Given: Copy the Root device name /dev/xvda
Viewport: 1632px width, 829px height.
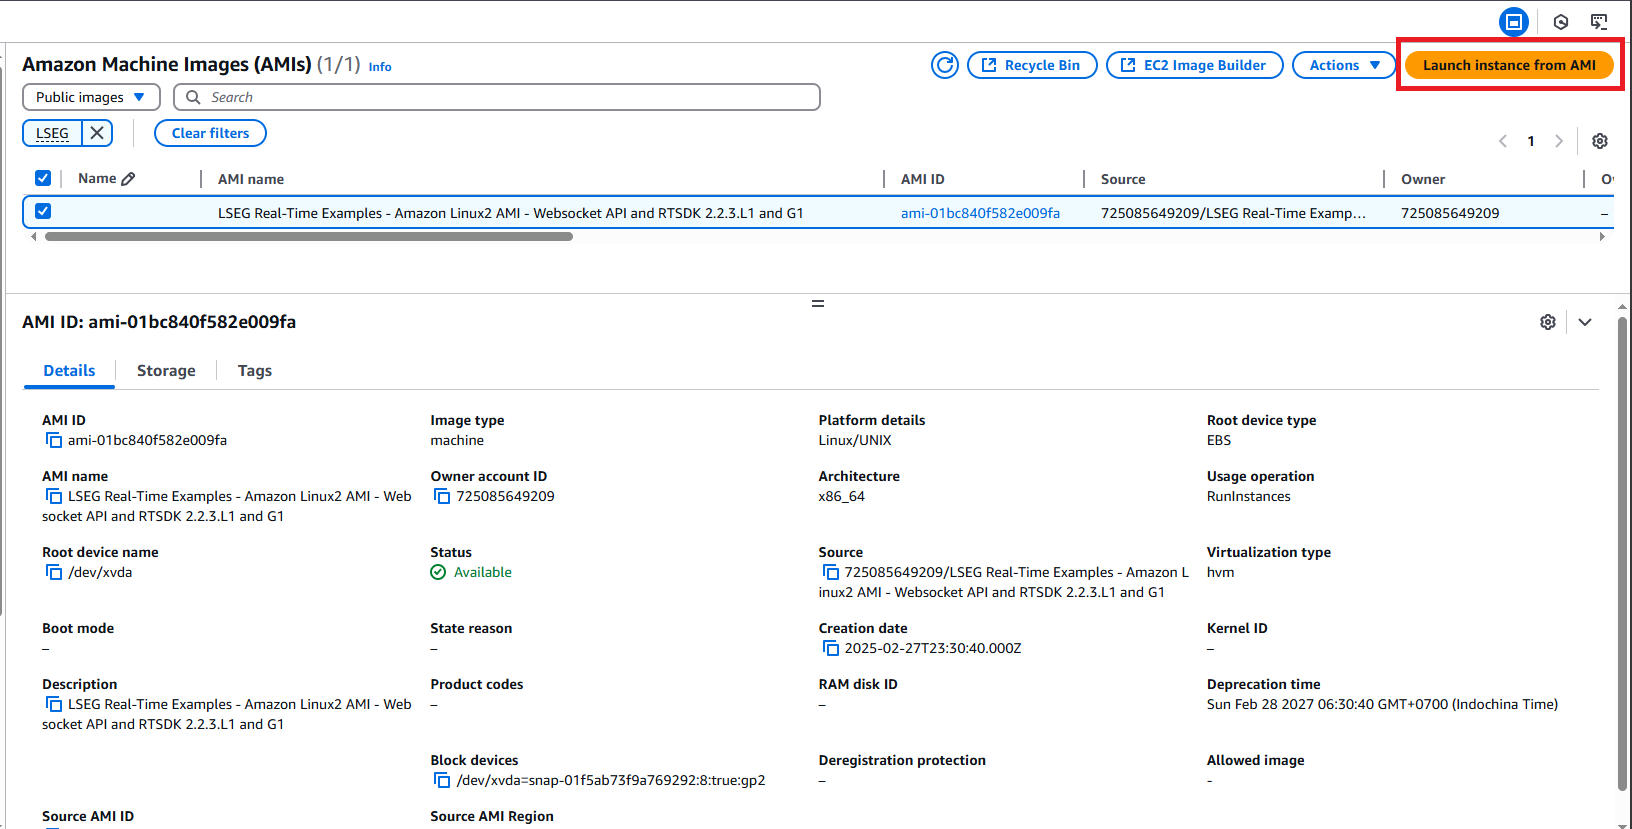Looking at the screenshot, I should point(54,572).
